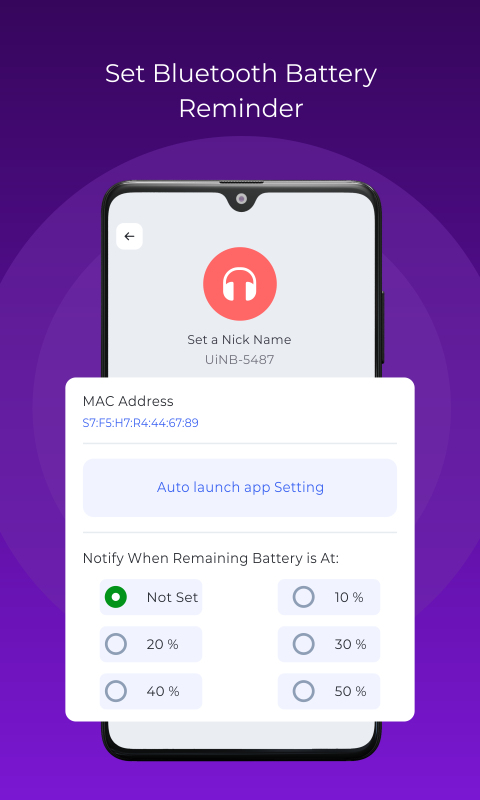This screenshot has height=800, width=480.
Task: Click the MAC Address label
Action: pos(128,402)
